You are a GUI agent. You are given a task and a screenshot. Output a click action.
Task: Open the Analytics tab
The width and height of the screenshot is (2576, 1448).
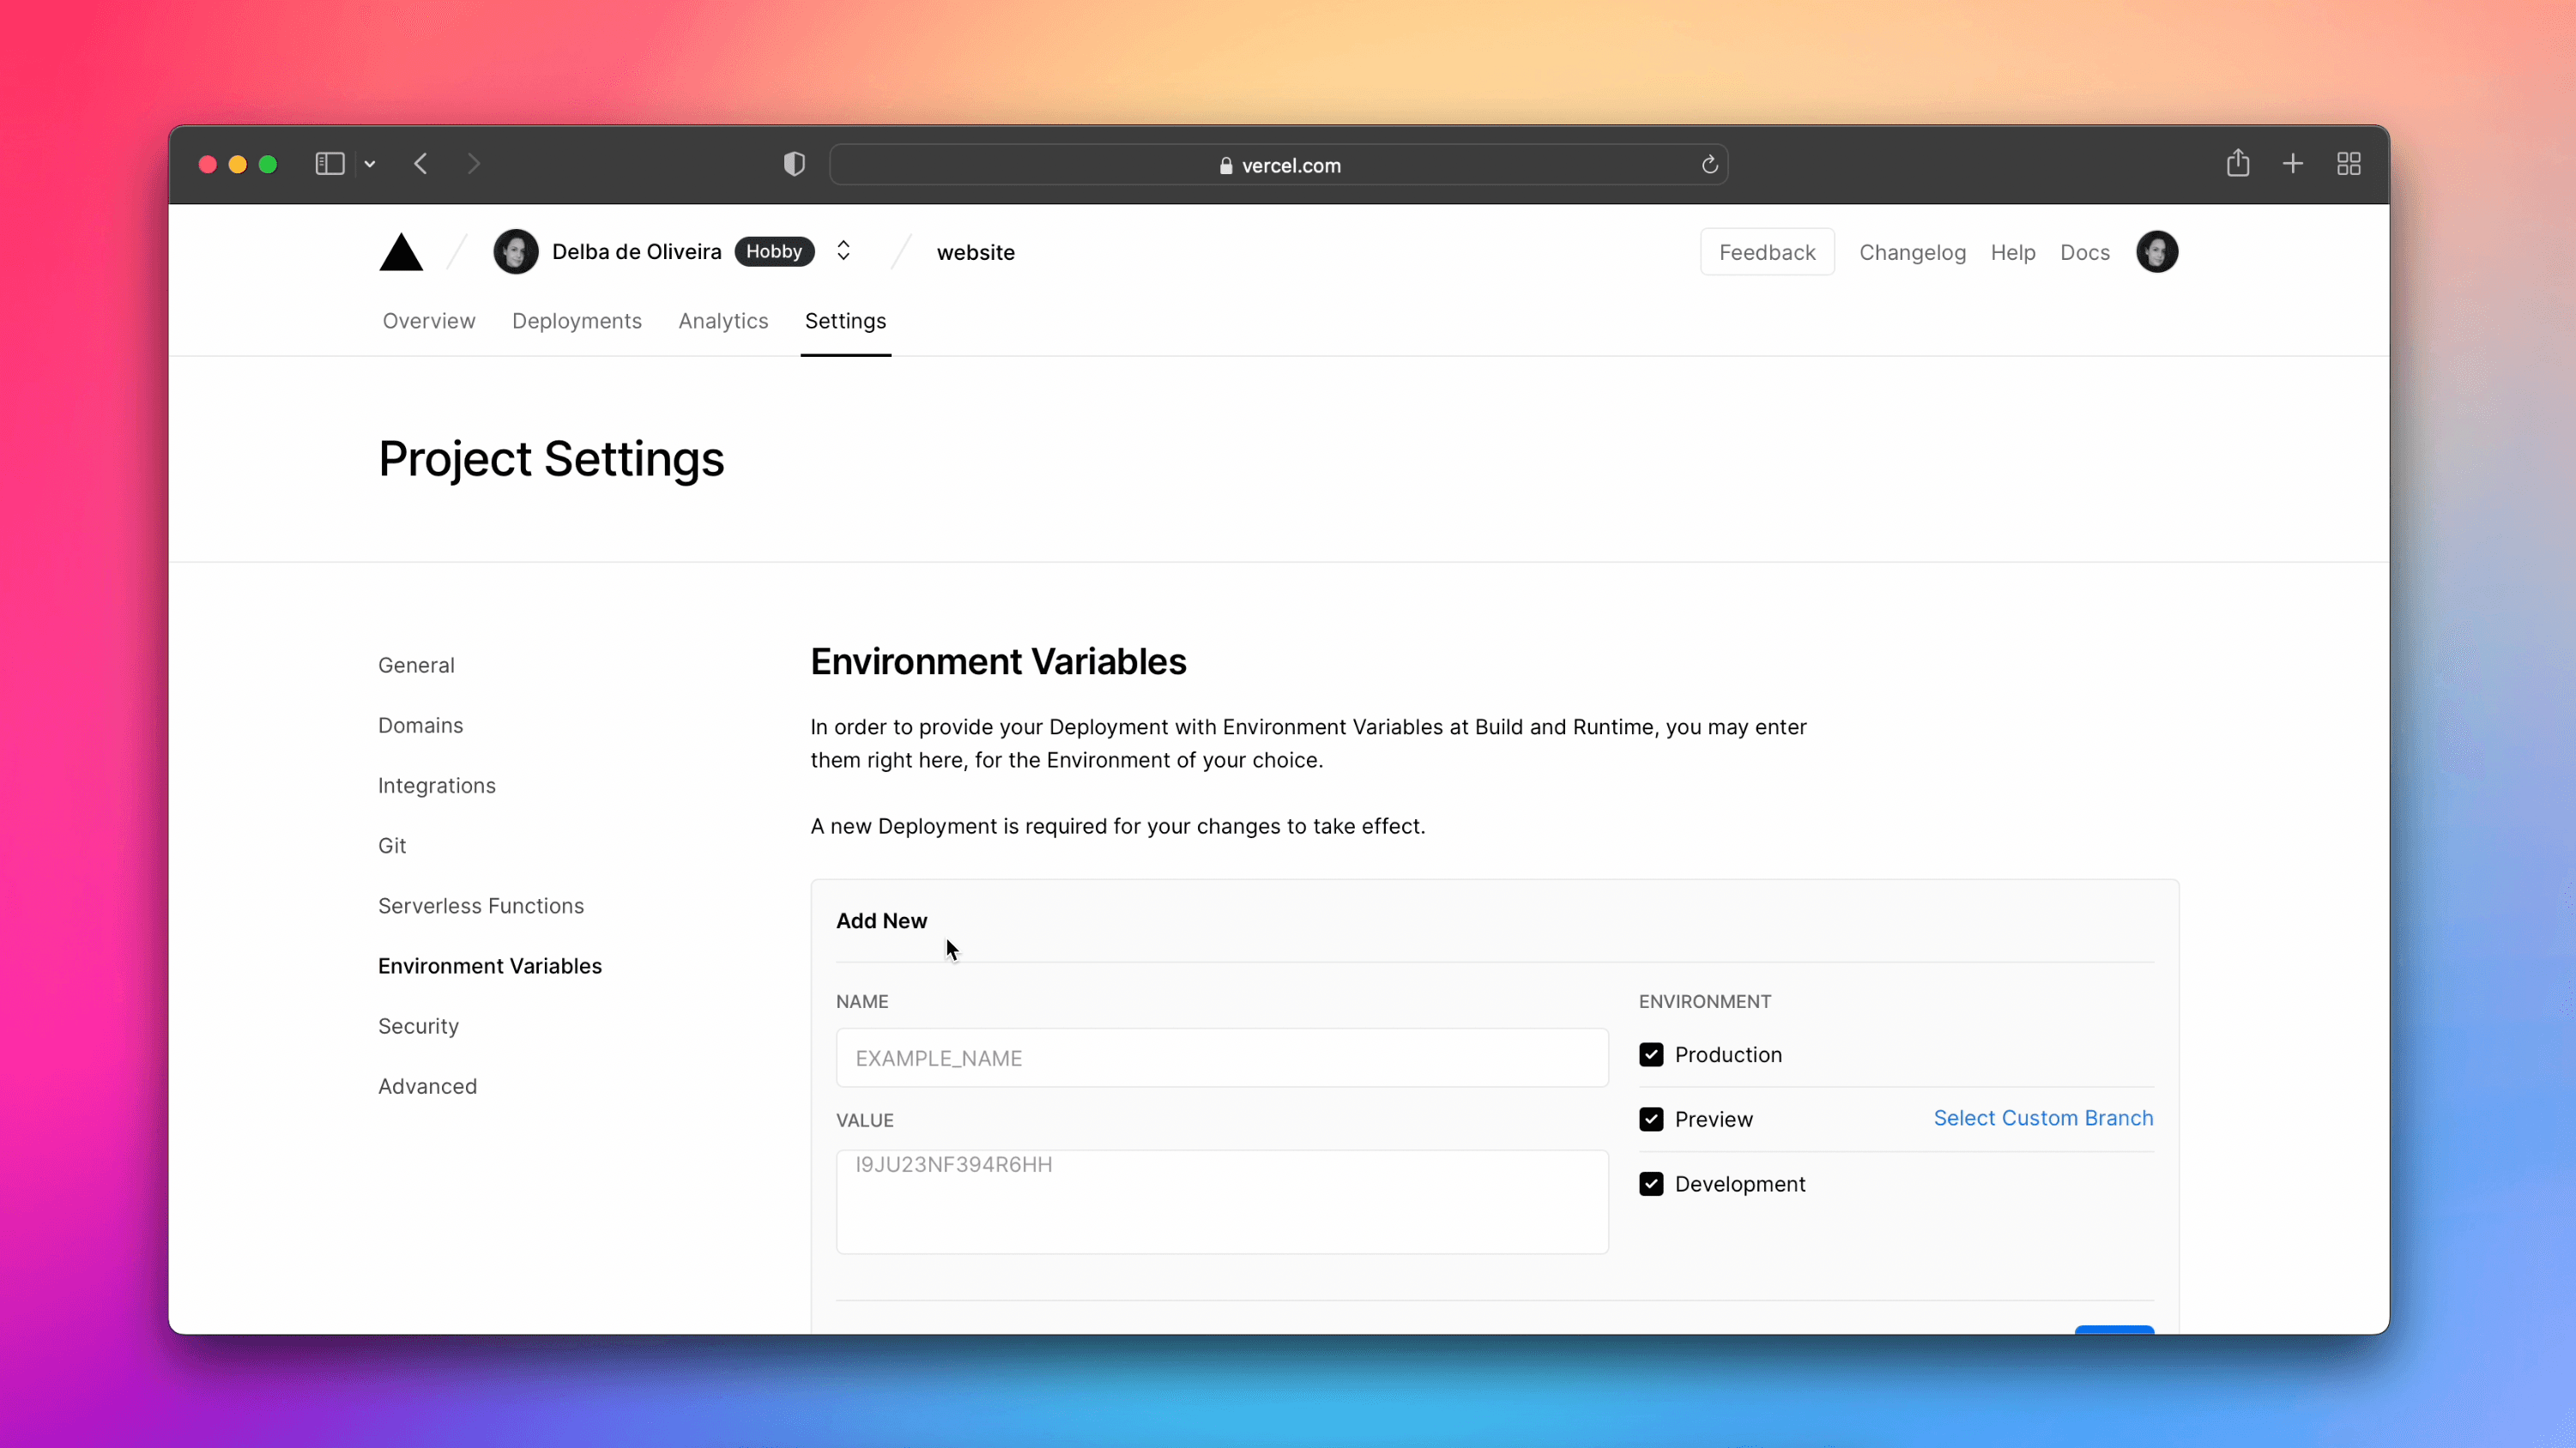pos(723,321)
